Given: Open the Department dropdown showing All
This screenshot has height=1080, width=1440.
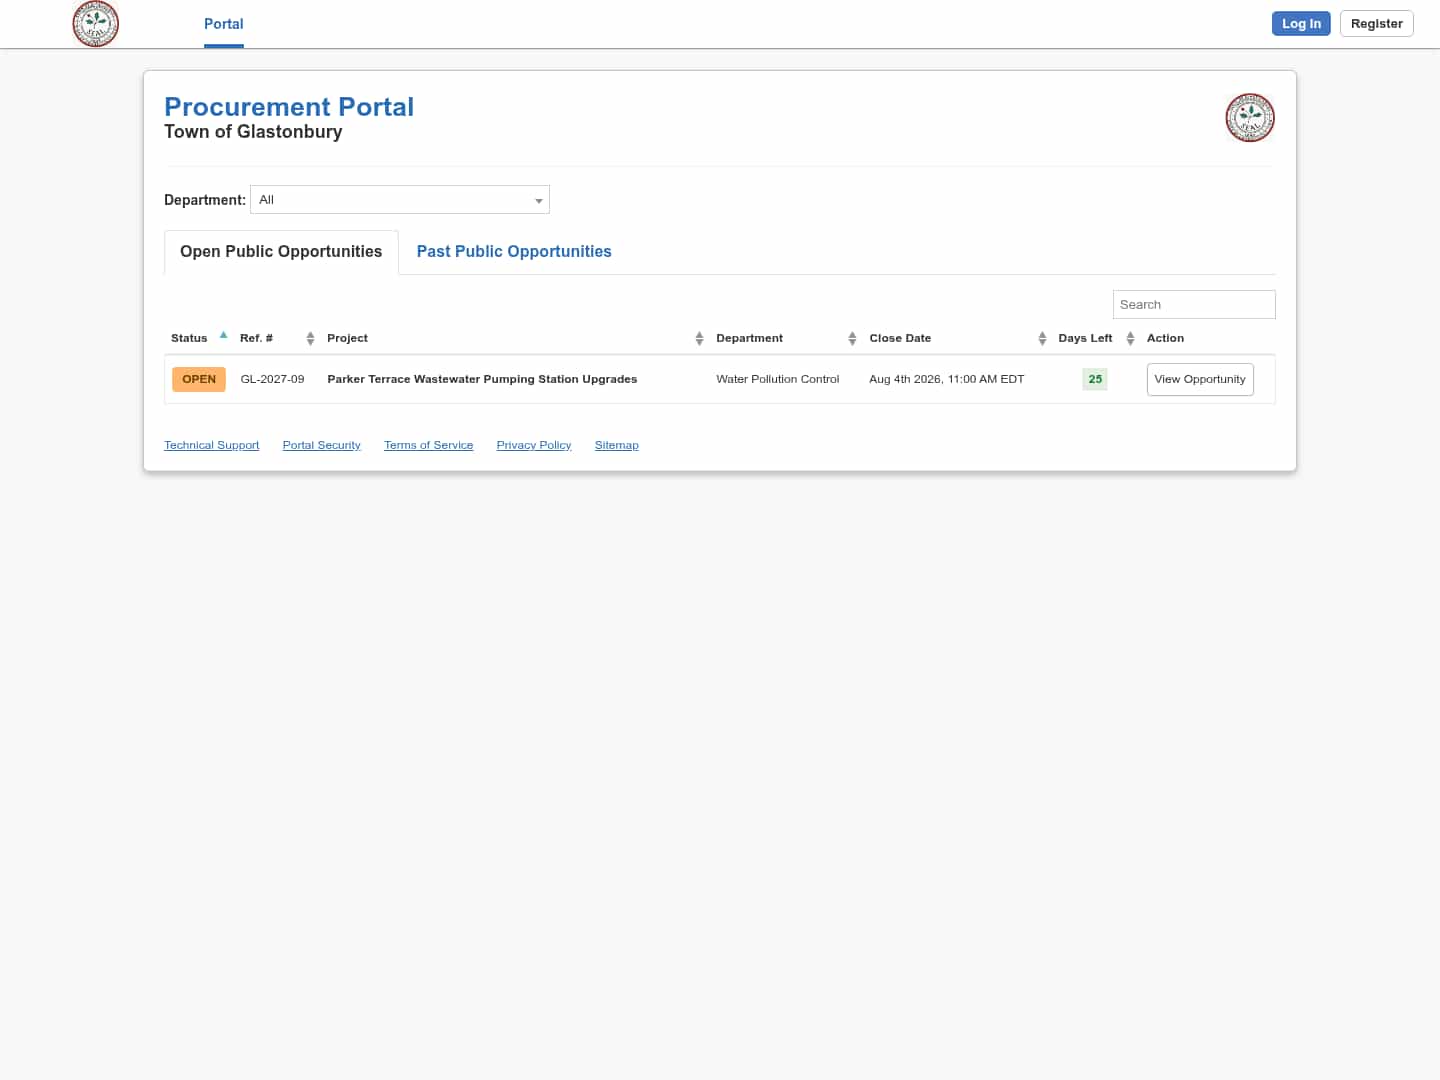Looking at the screenshot, I should click(400, 200).
